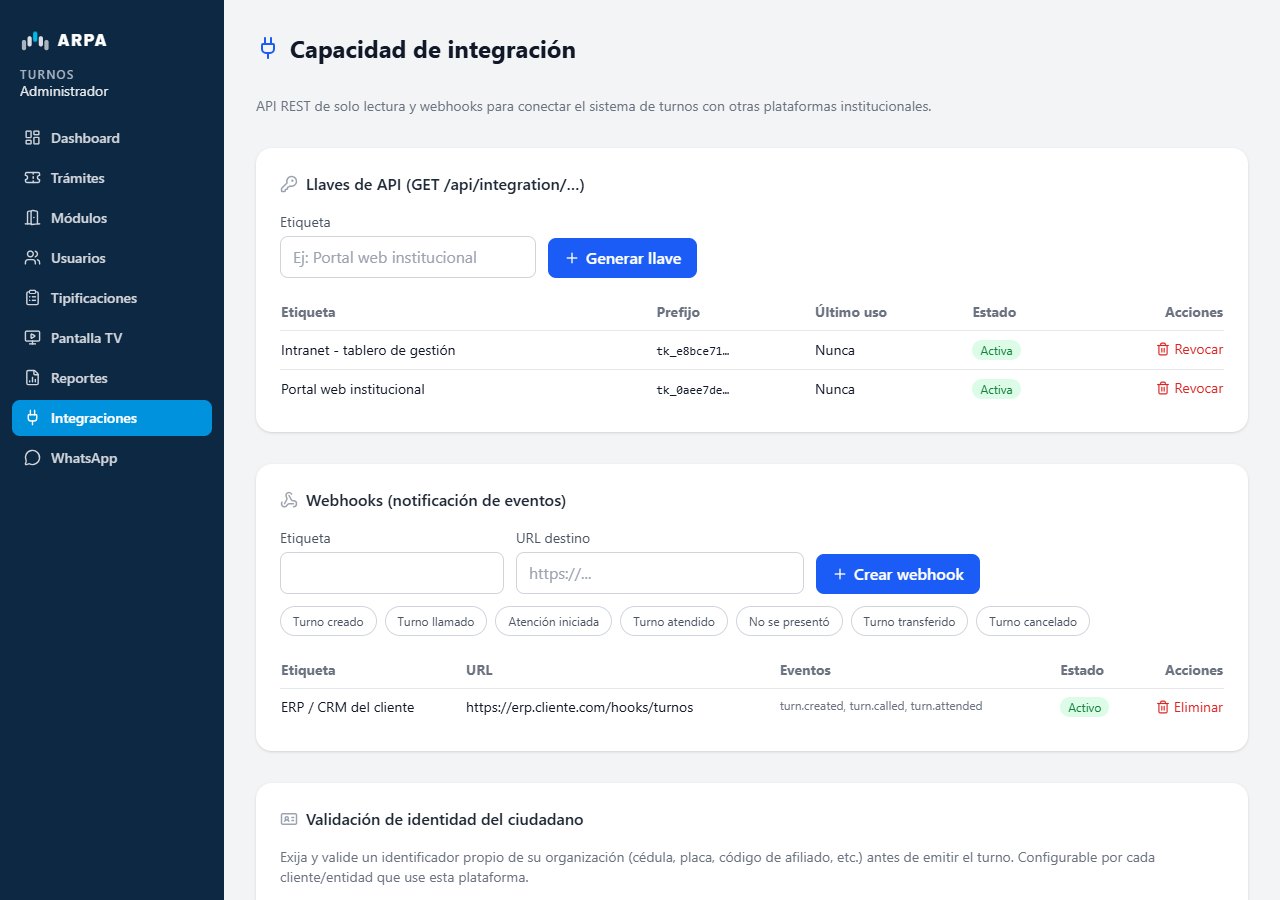The width and height of the screenshot is (1280, 900).
Task: Select the Integraciones menu entry
Action: [x=112, y=418]
